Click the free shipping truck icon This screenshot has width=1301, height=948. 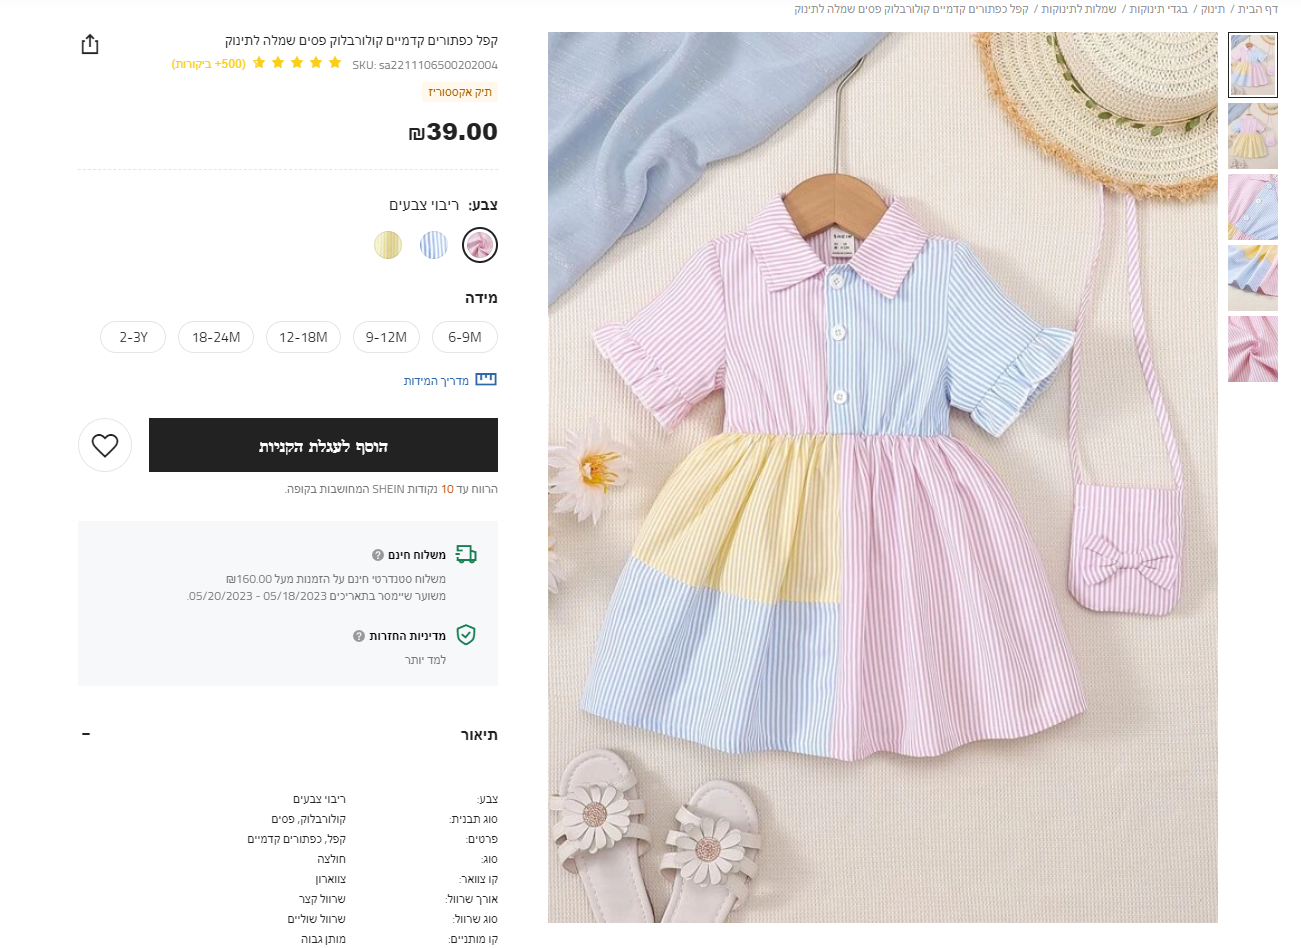(466, 554)
